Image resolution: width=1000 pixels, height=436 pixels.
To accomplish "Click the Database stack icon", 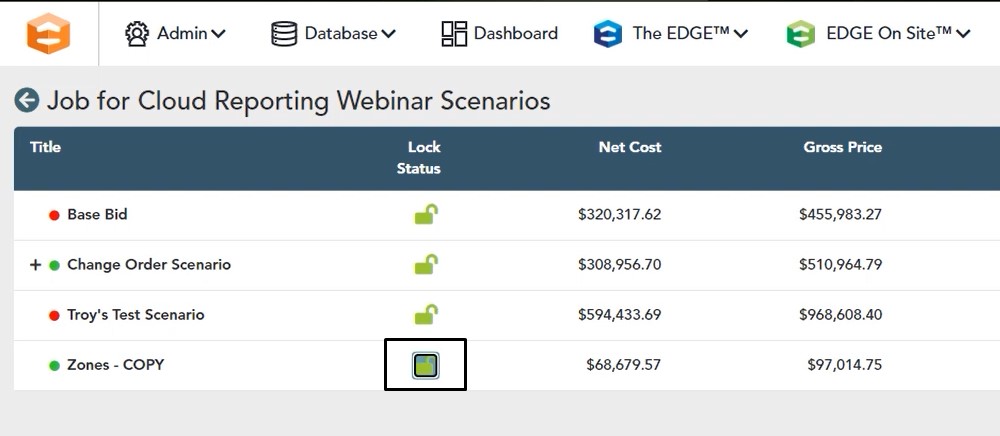I will coord(284,33).
